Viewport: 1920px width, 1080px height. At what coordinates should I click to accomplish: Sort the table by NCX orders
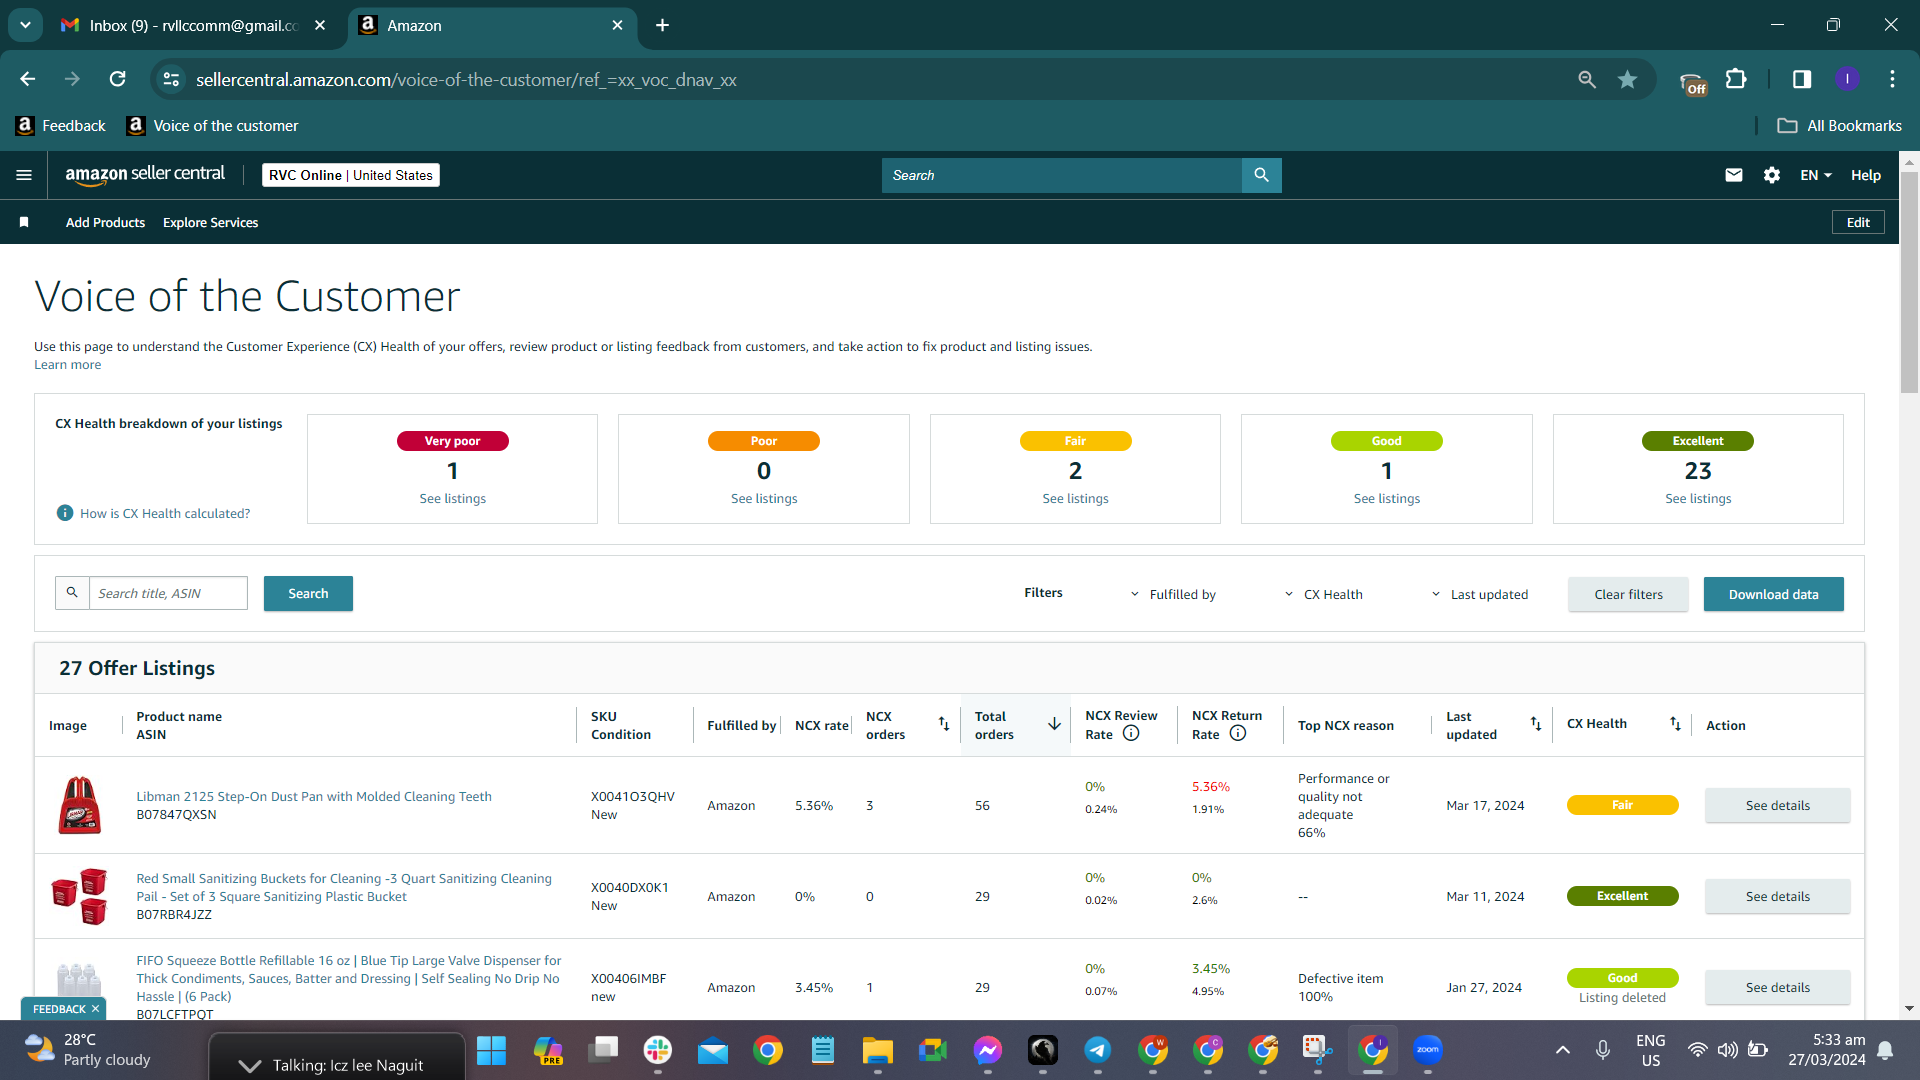(943, 724)
